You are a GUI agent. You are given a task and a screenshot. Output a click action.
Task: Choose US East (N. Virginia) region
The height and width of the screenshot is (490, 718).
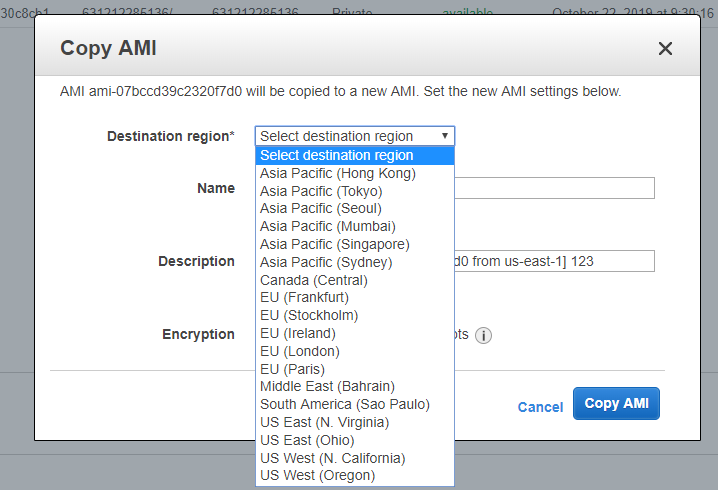point(354,422)
